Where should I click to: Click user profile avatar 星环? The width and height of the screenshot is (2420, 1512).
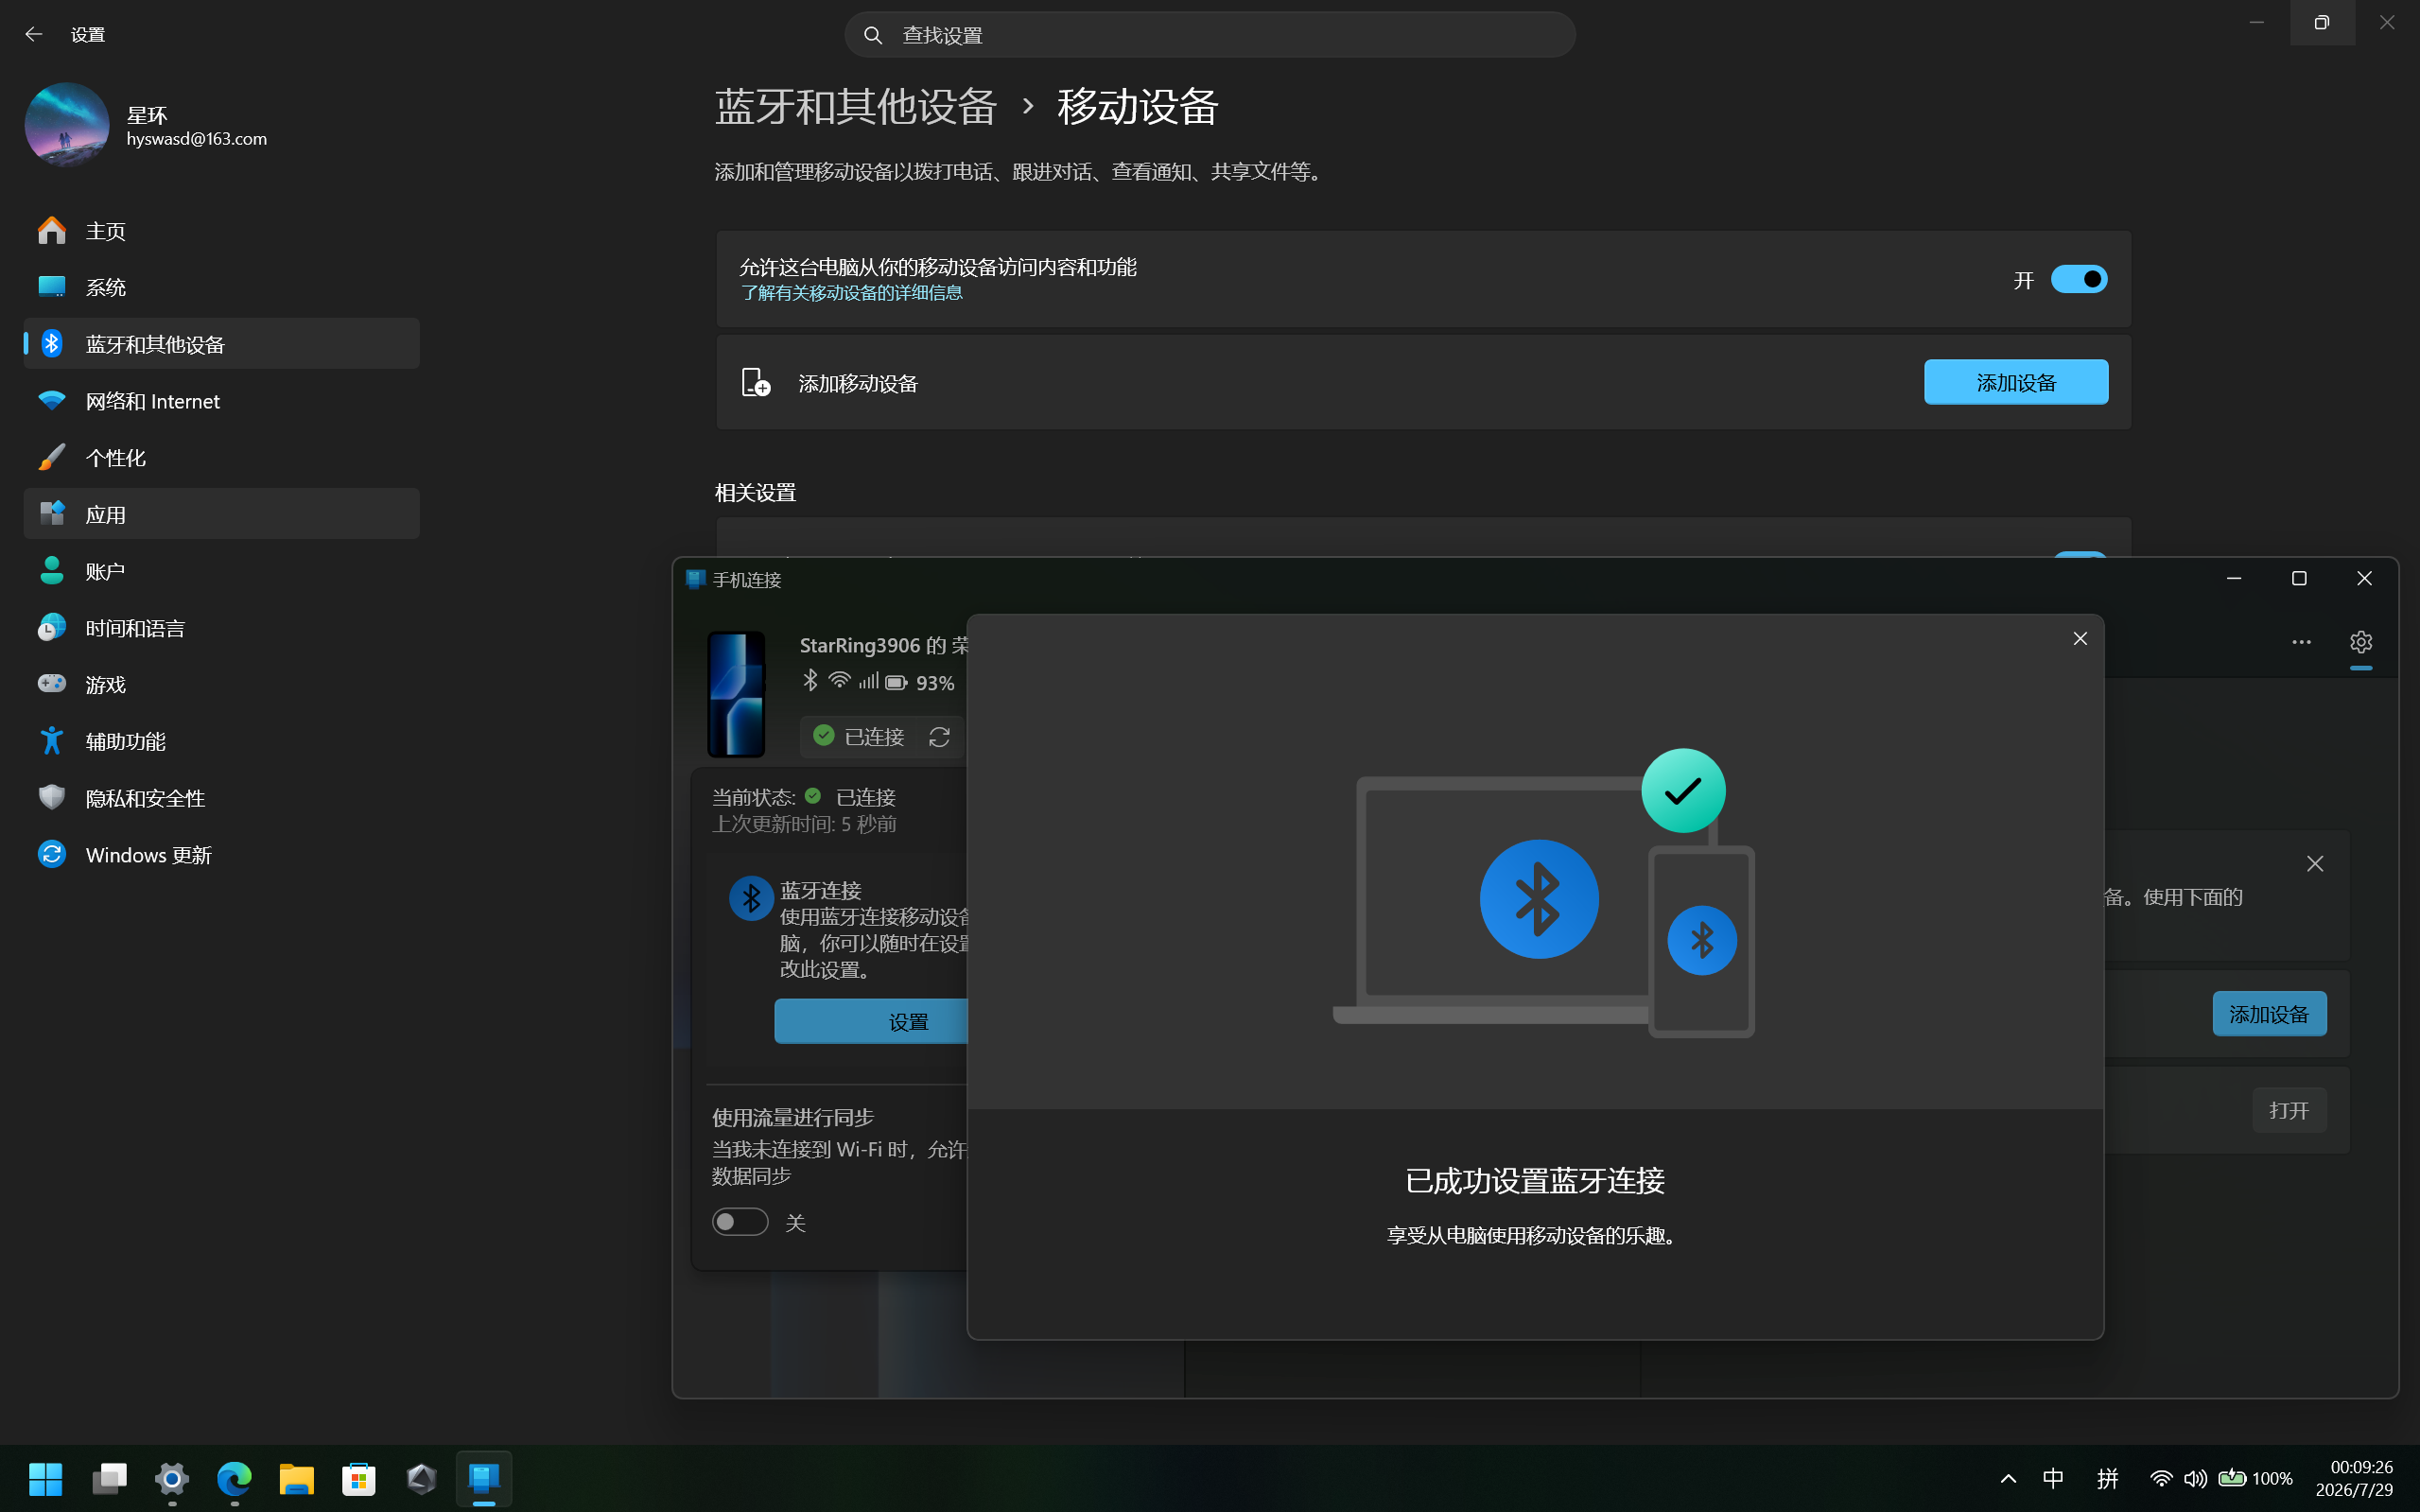point(67,125)
